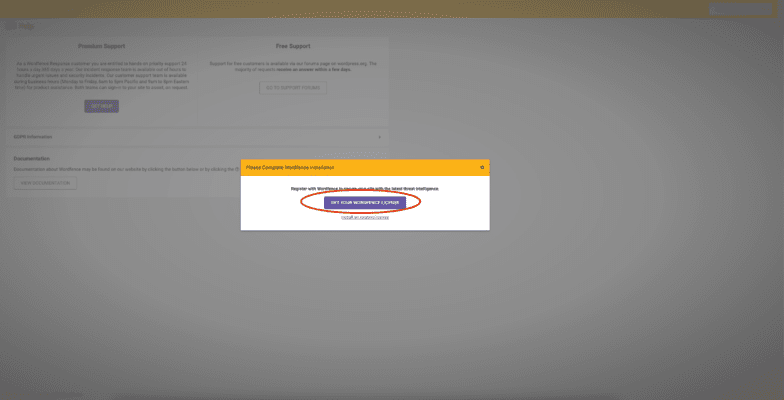Screen dimensions: 784x400
Task: Click the View Documentation button
Action: coord(45,183)
